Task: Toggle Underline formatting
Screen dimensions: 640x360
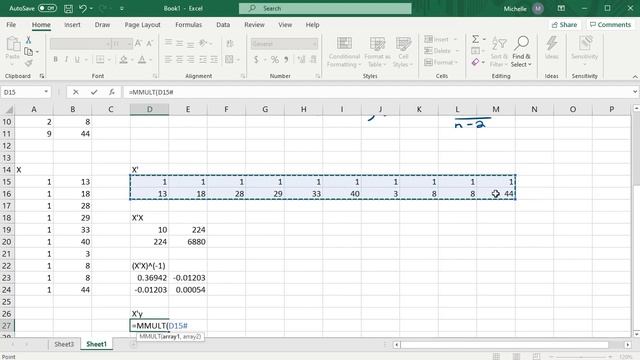Action: tap(77, 60)
